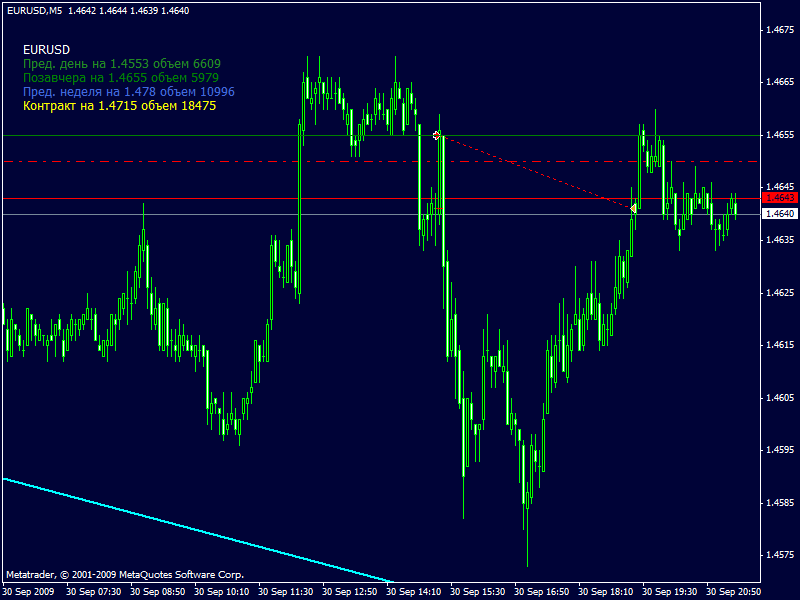Click the '30 Sep 16:50' time label
The height and width of the screenshot is (600, 800).
pos(542,592)
